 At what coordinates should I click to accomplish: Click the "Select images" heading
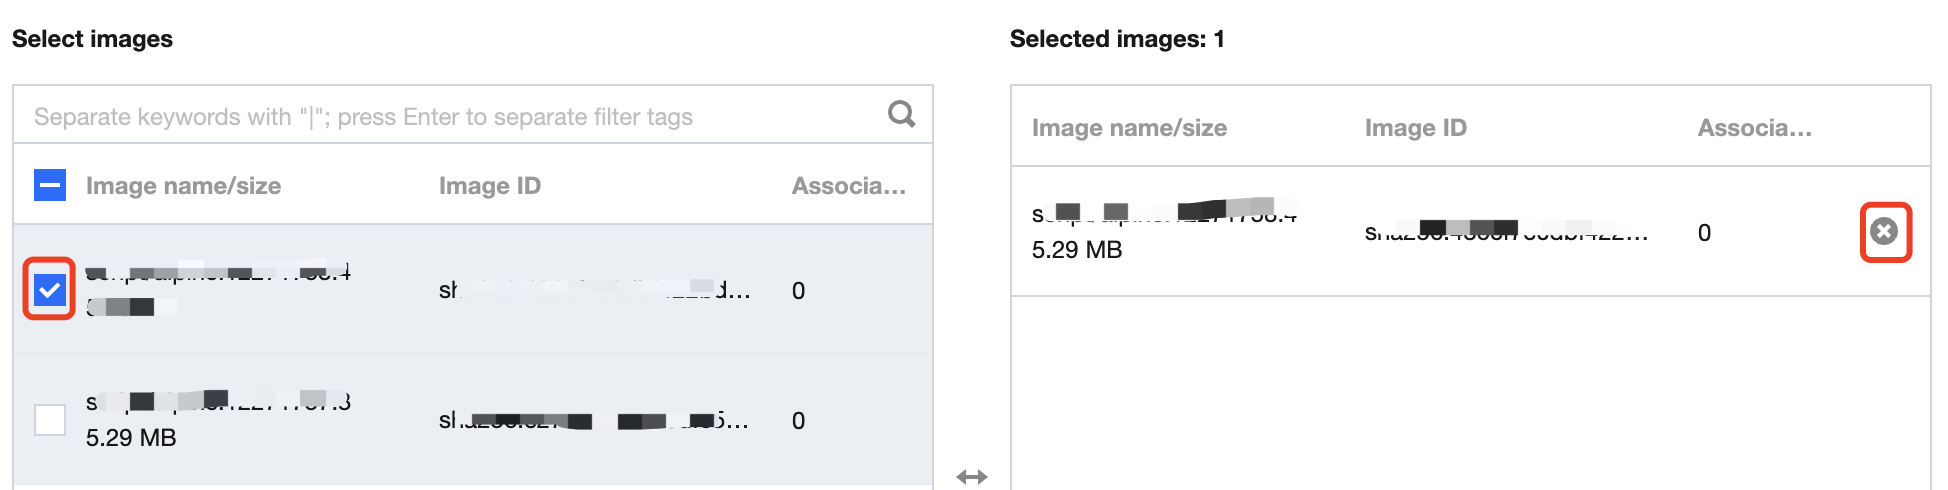(92, 39)
